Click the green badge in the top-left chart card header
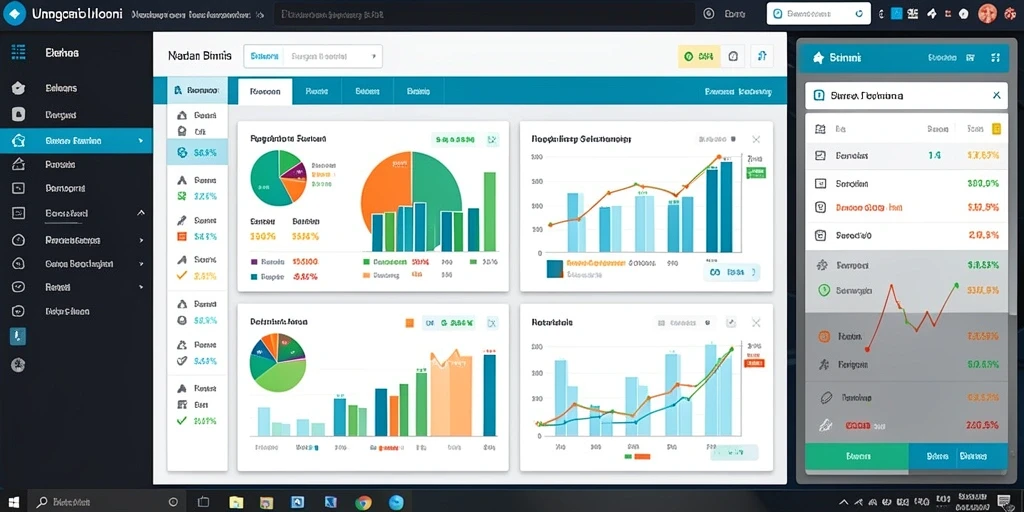The width and height of the screenshot is (1024, 512). tap(455, 139)
